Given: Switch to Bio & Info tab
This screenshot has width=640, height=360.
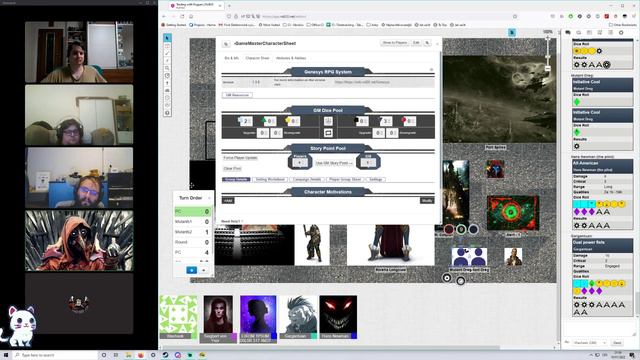Looking at the screenshot, I should click(231, 58).
